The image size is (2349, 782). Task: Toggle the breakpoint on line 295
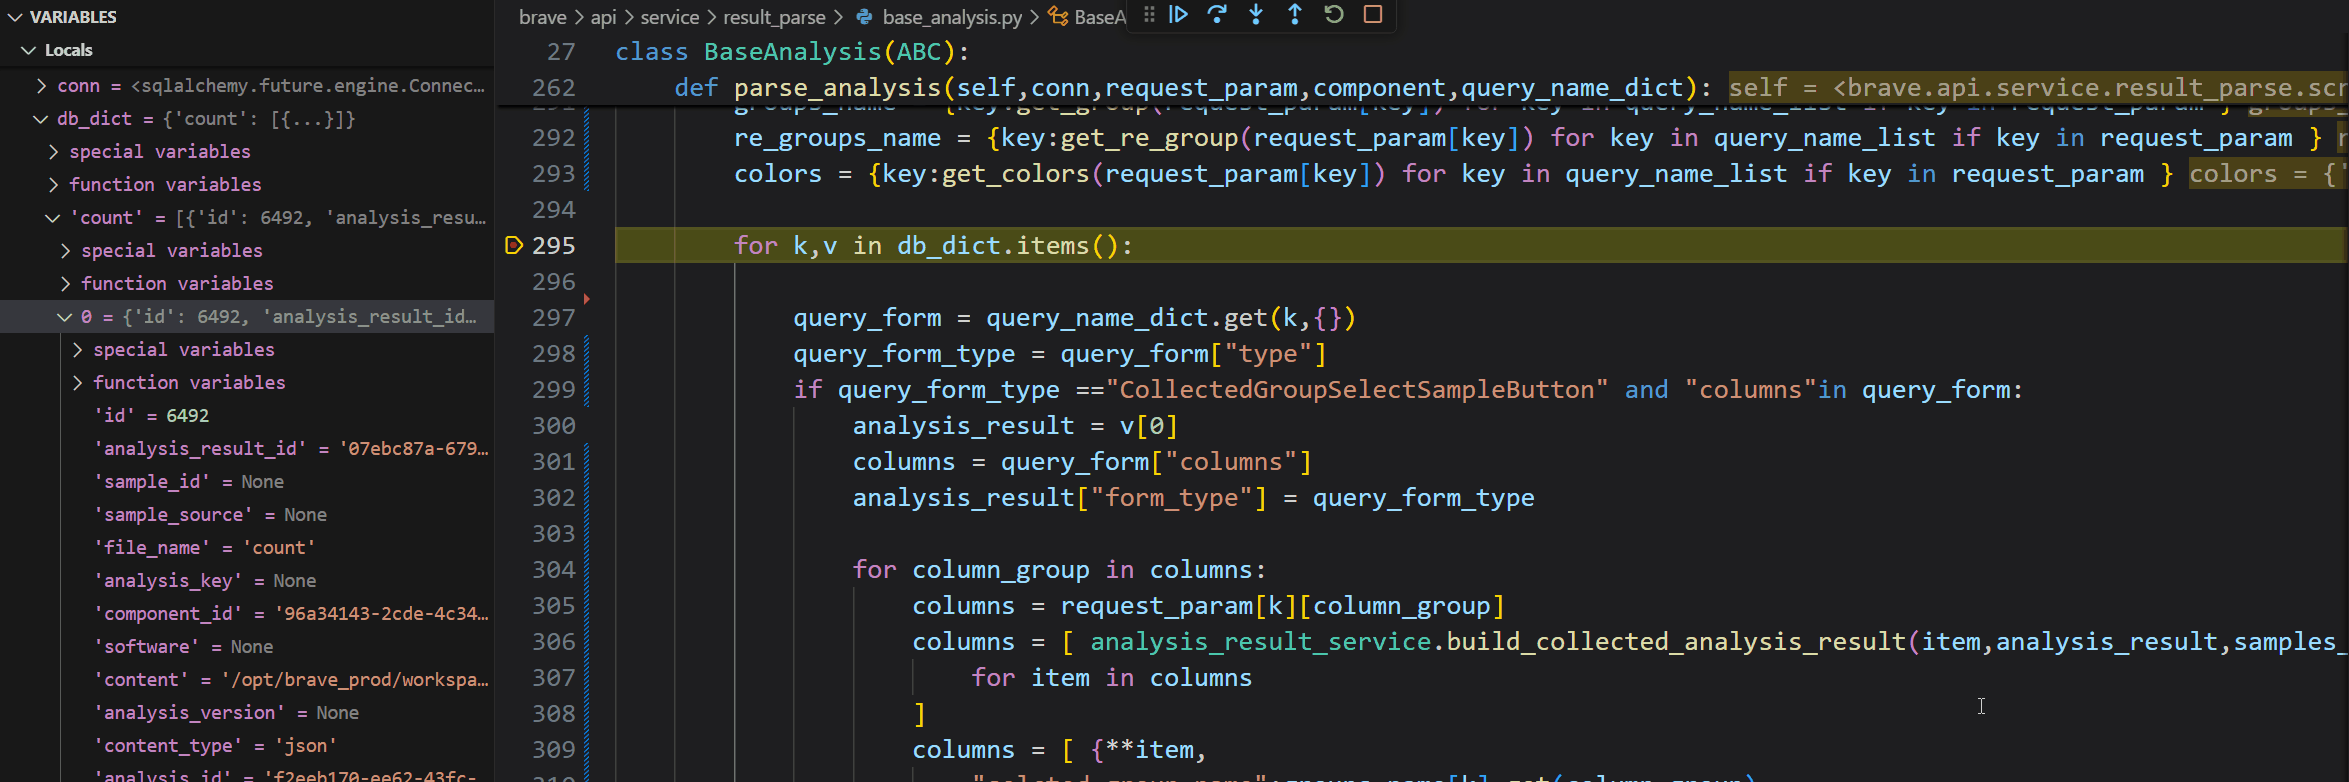pos(514,246)
